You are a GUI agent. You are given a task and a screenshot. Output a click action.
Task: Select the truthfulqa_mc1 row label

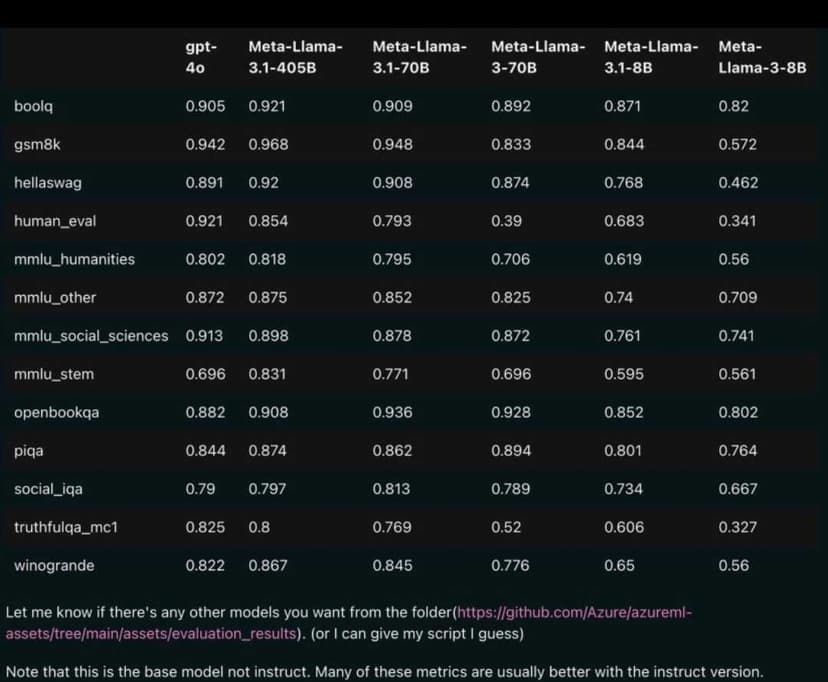pyautogui.click(x=66, y=527)
